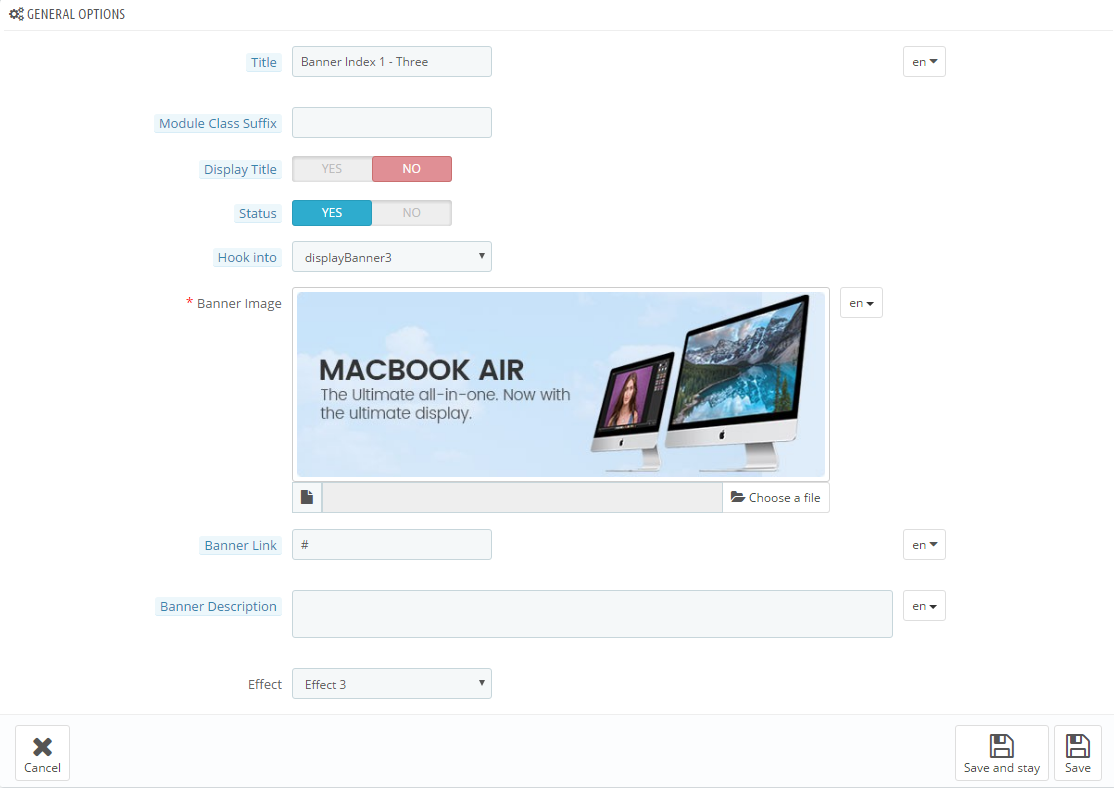Click the Banner Link label

click(x=240, y=546)
